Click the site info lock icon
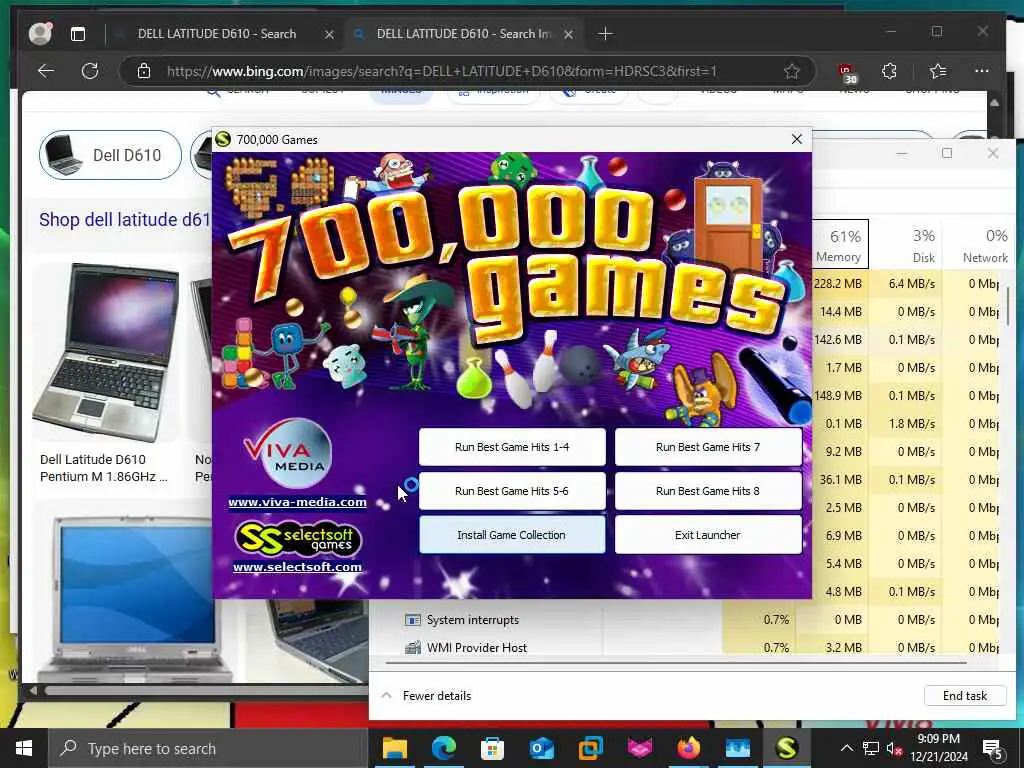Viewport: 1024px width, 768px height. click(144, 71)
